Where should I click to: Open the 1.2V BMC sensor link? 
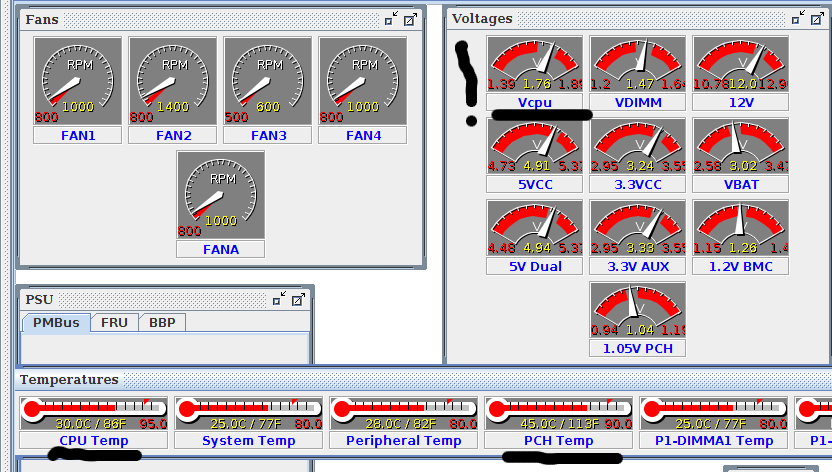740,266
